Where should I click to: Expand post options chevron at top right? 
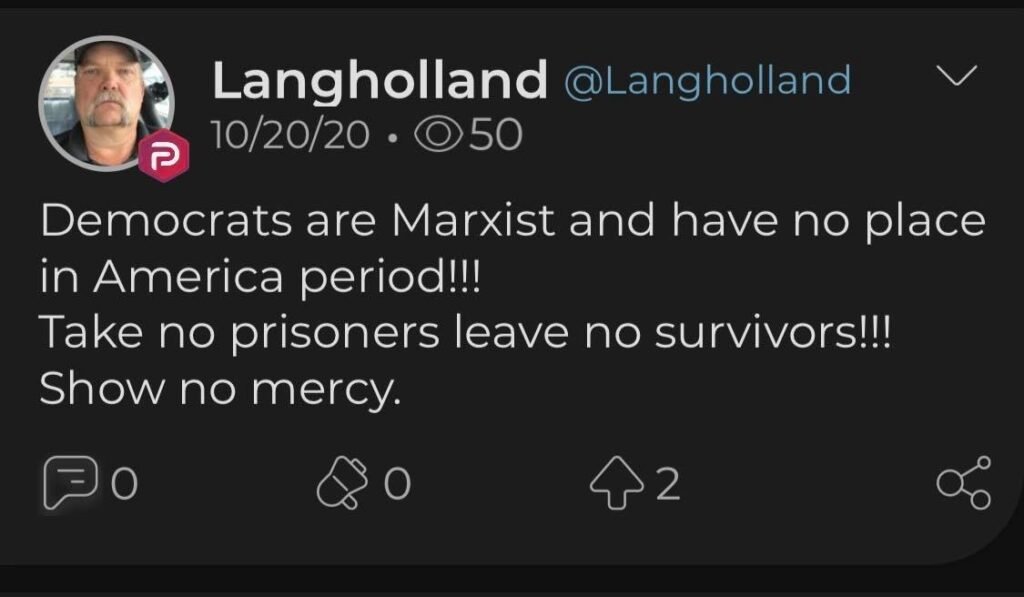pyautogui.click(x=958, y=77)
